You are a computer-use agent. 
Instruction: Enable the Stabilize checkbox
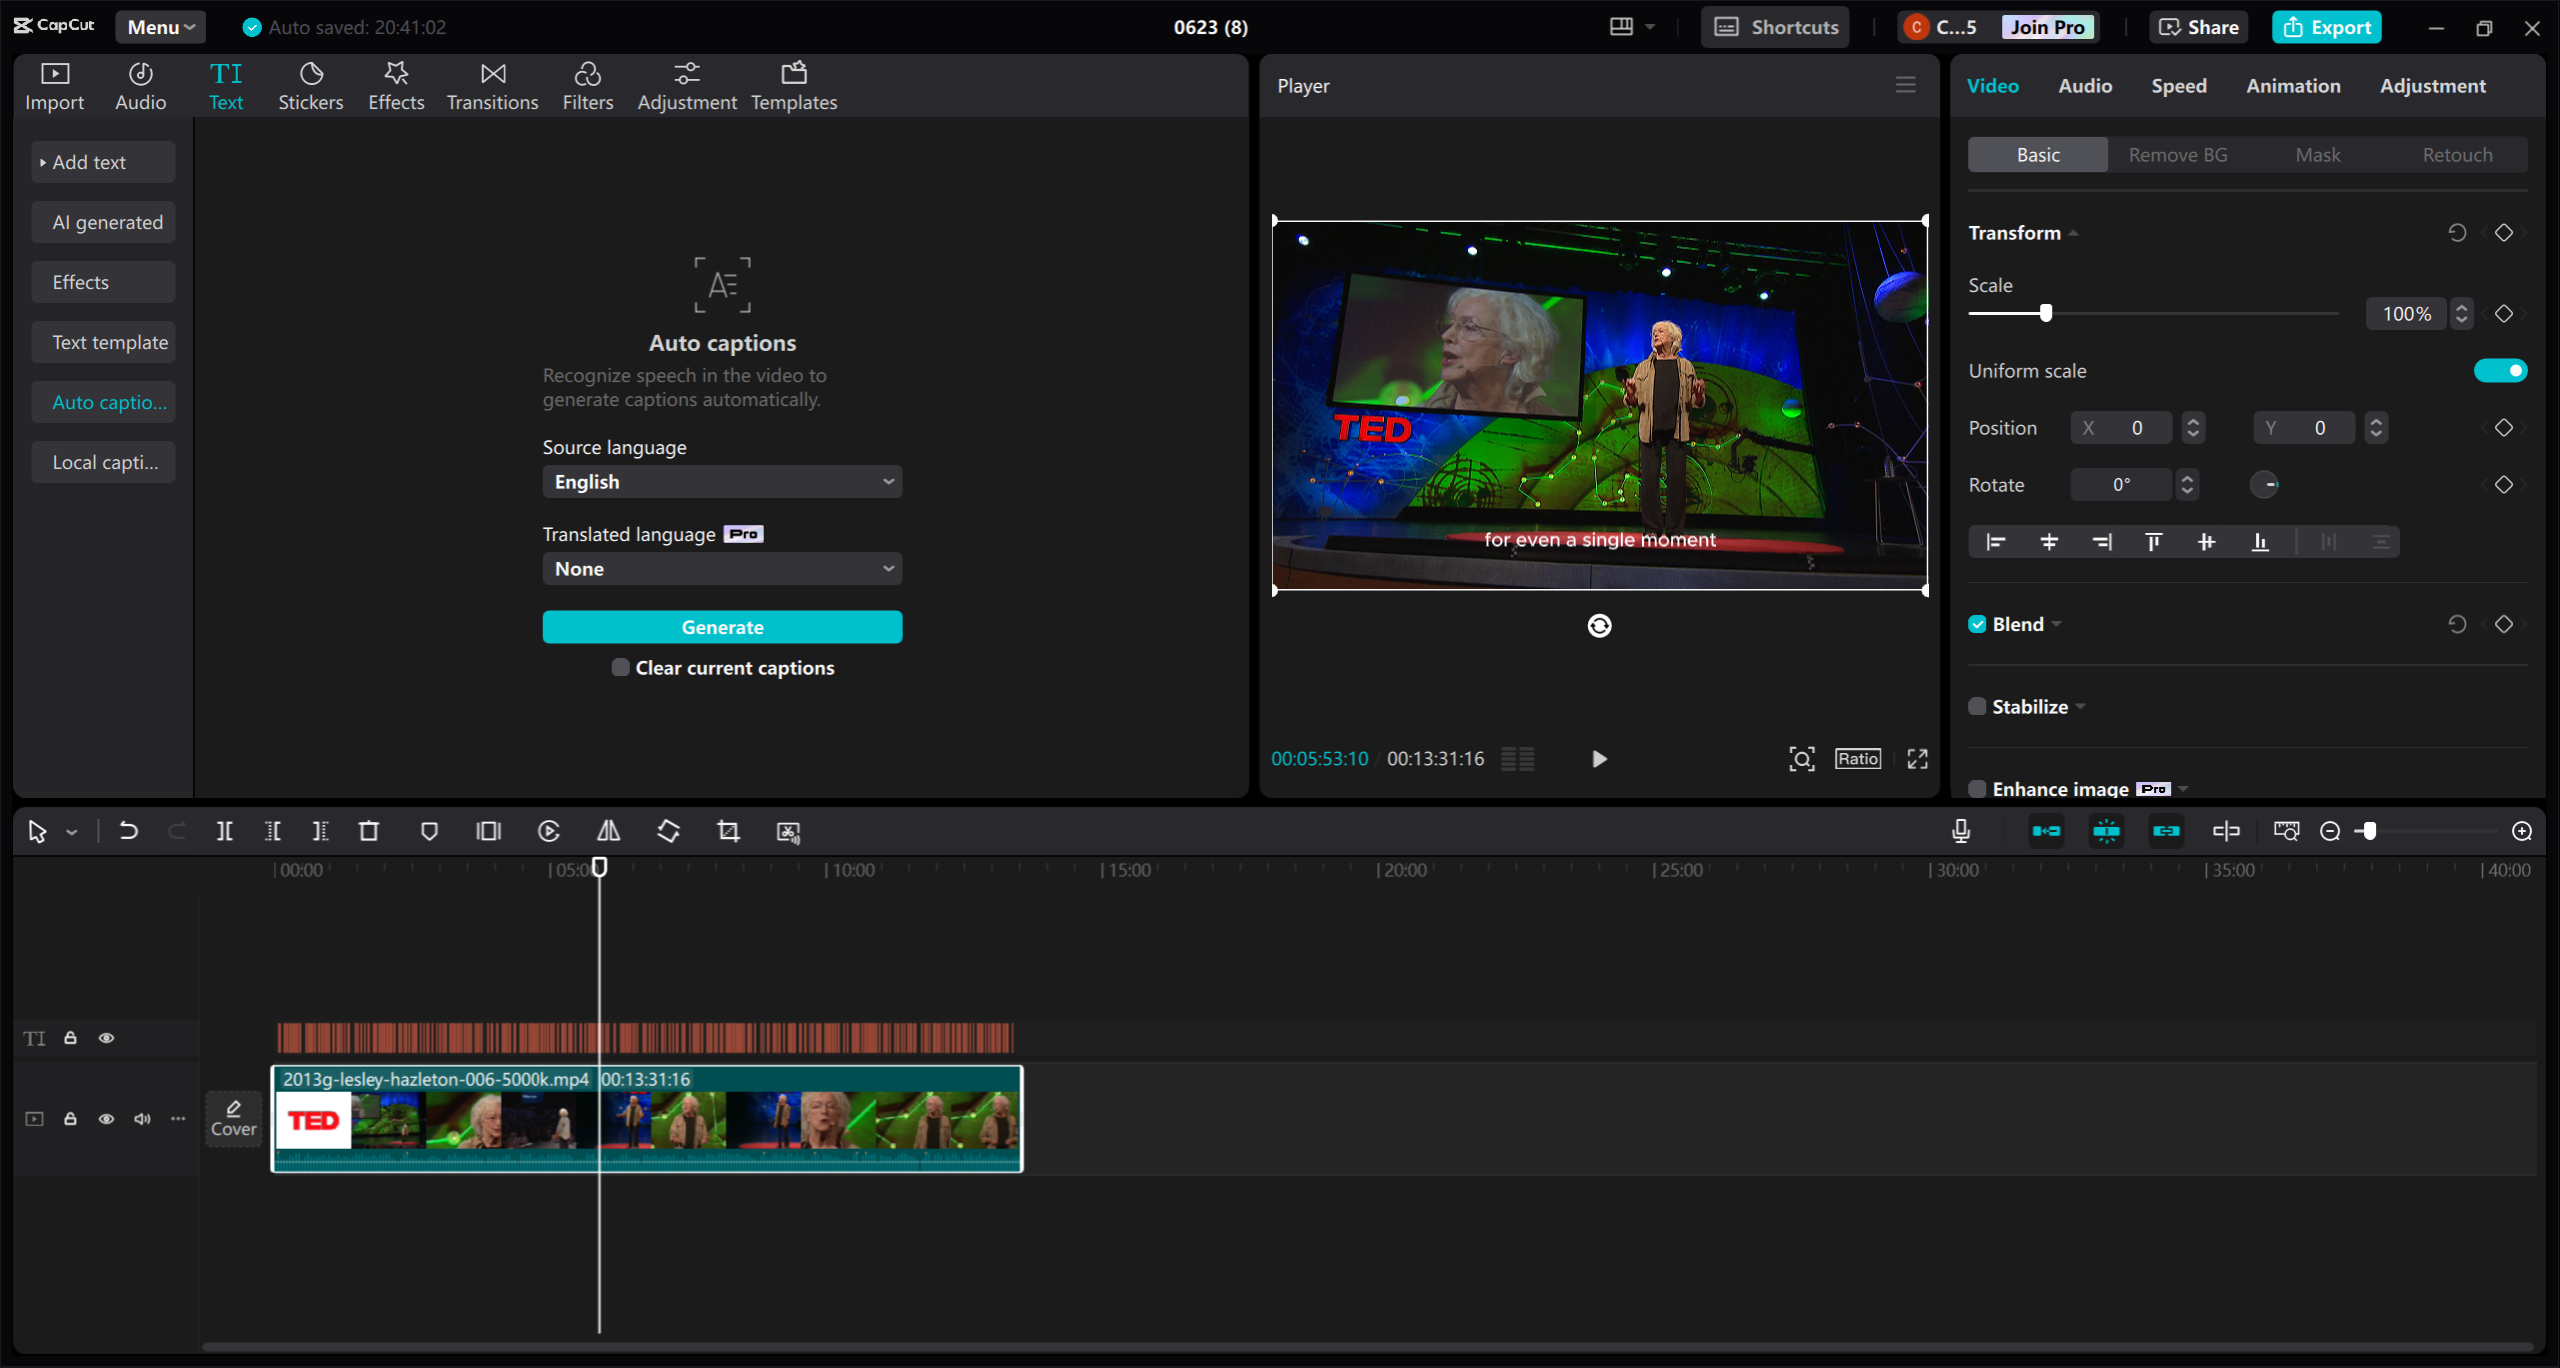(1977, 706)
